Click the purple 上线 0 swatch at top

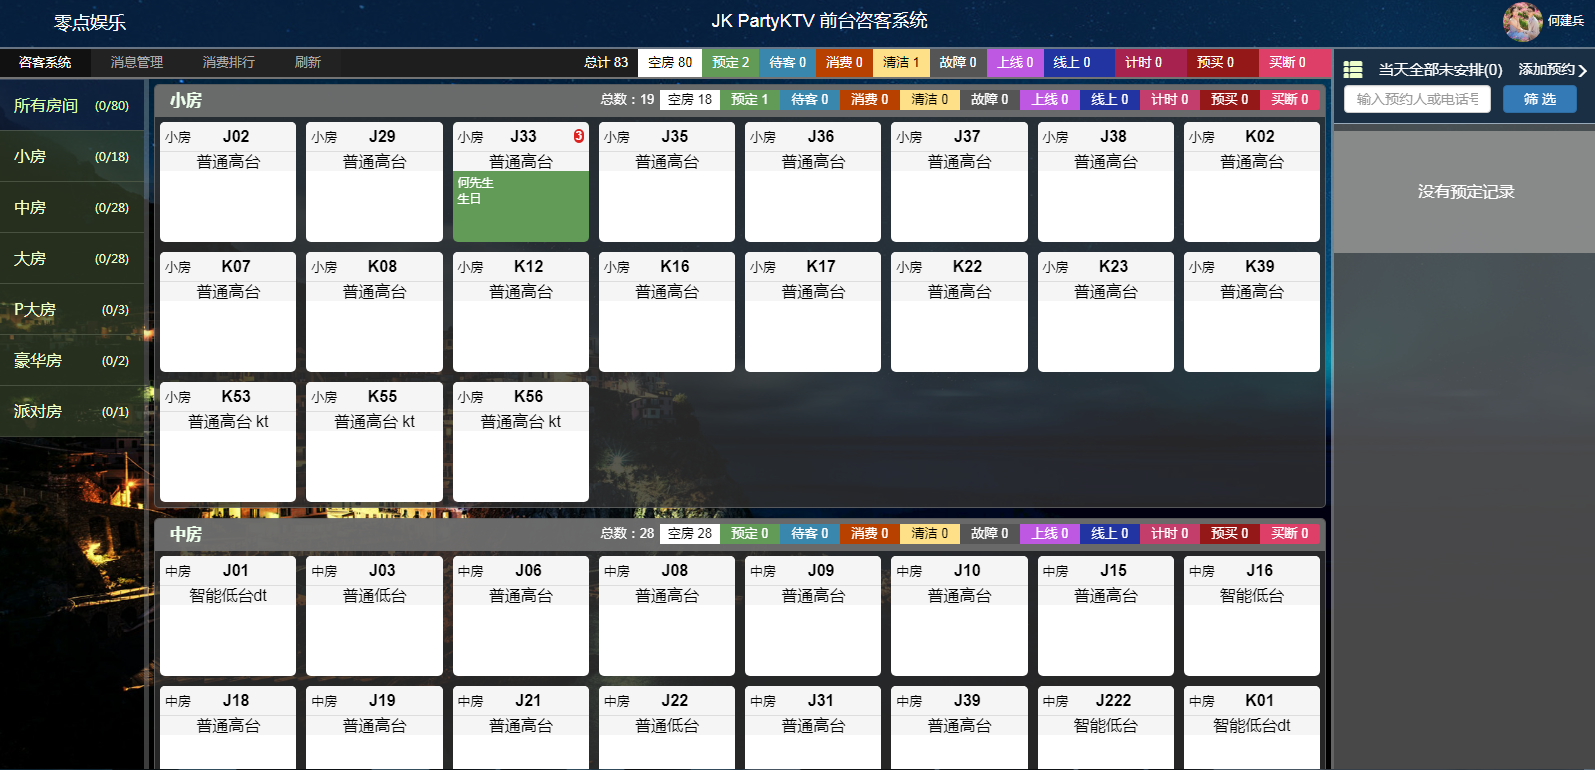(1015, 62)
